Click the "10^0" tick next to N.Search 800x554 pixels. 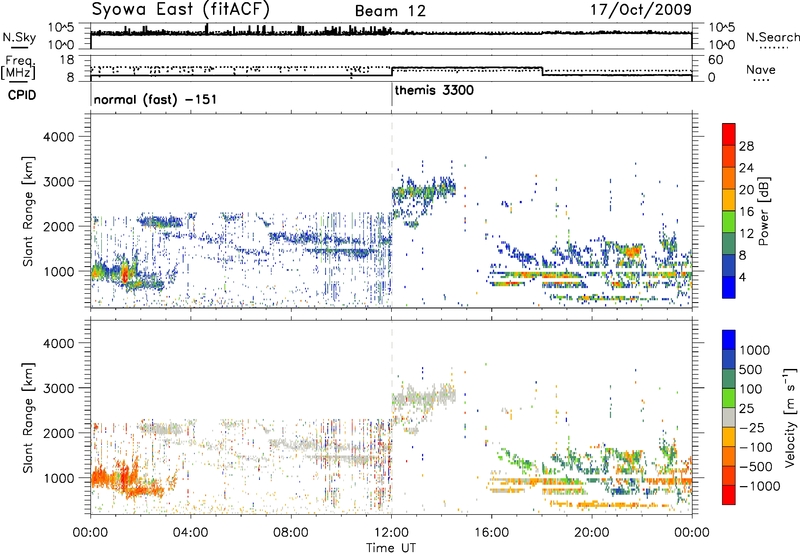722,45
